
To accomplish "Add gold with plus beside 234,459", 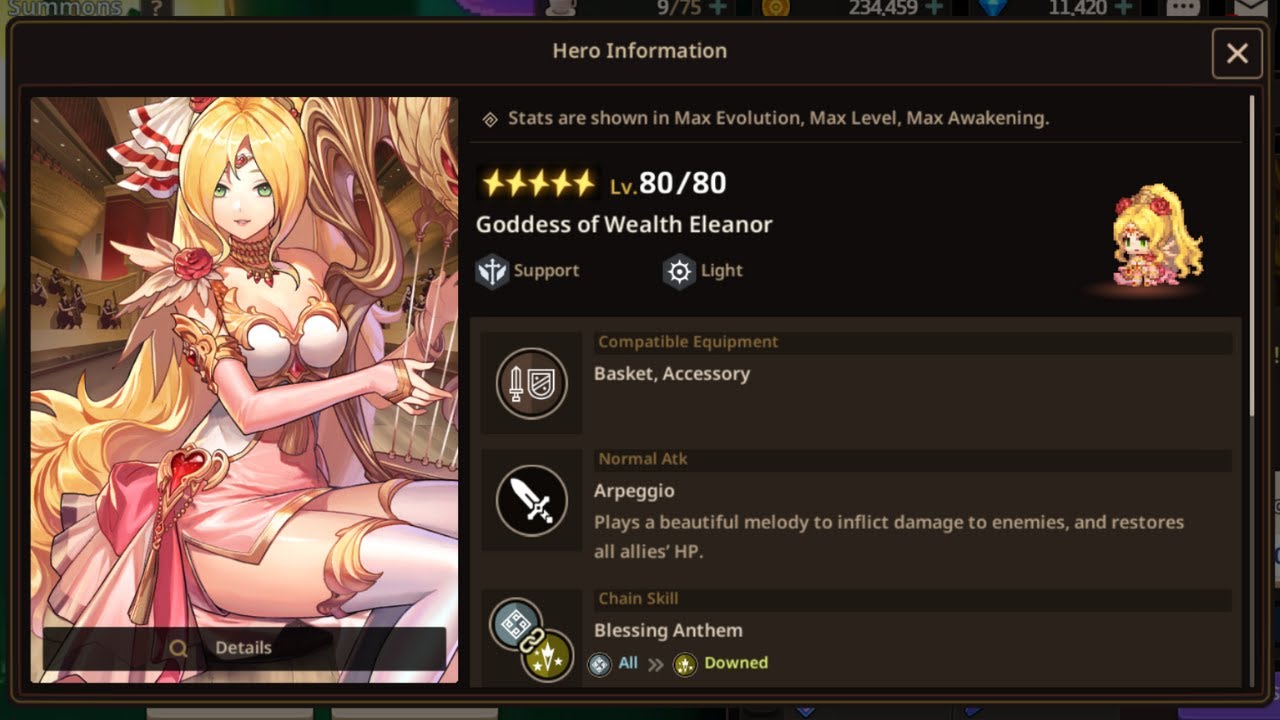I will coord(934,8).
